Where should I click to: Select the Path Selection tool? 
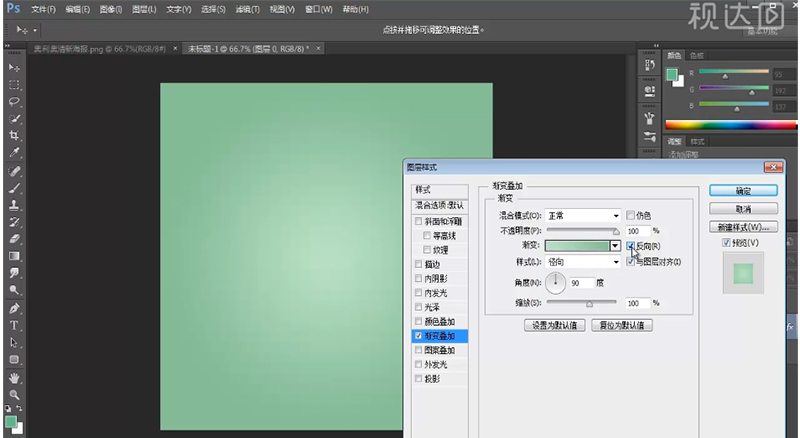14,343
